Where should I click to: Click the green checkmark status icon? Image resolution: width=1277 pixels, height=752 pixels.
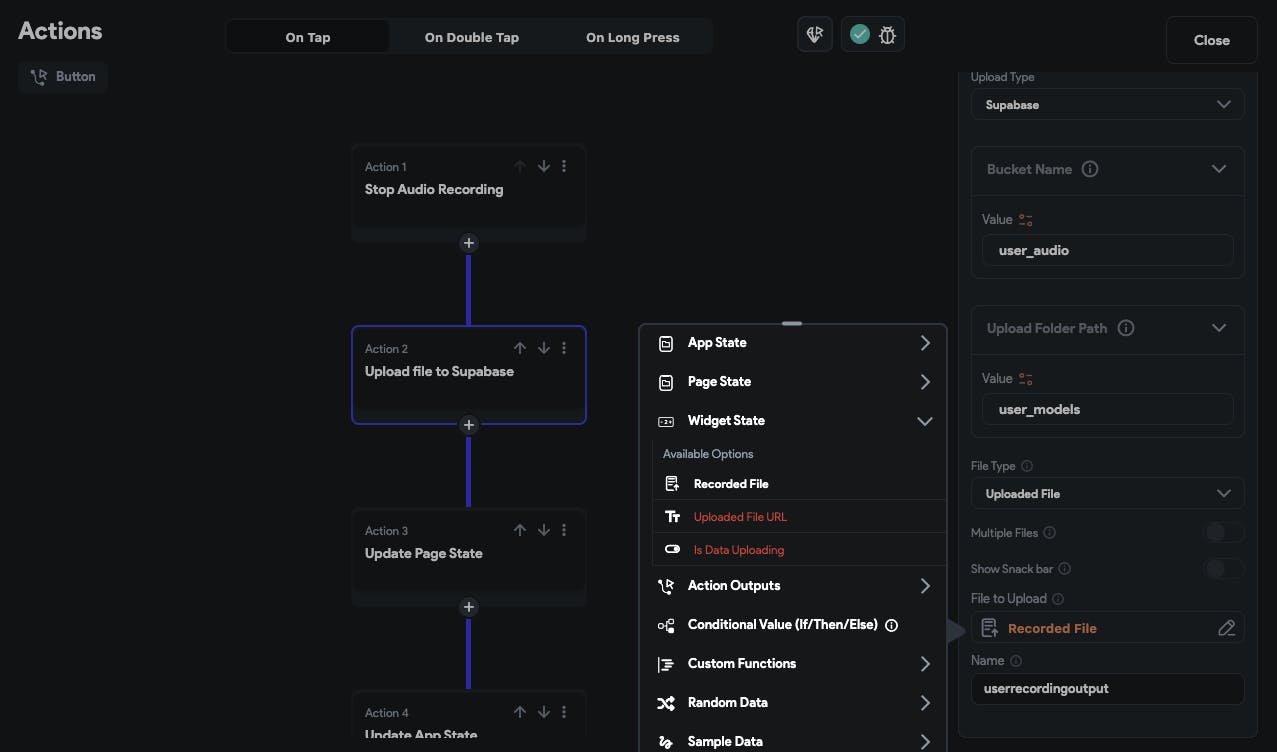pos(859,35)
